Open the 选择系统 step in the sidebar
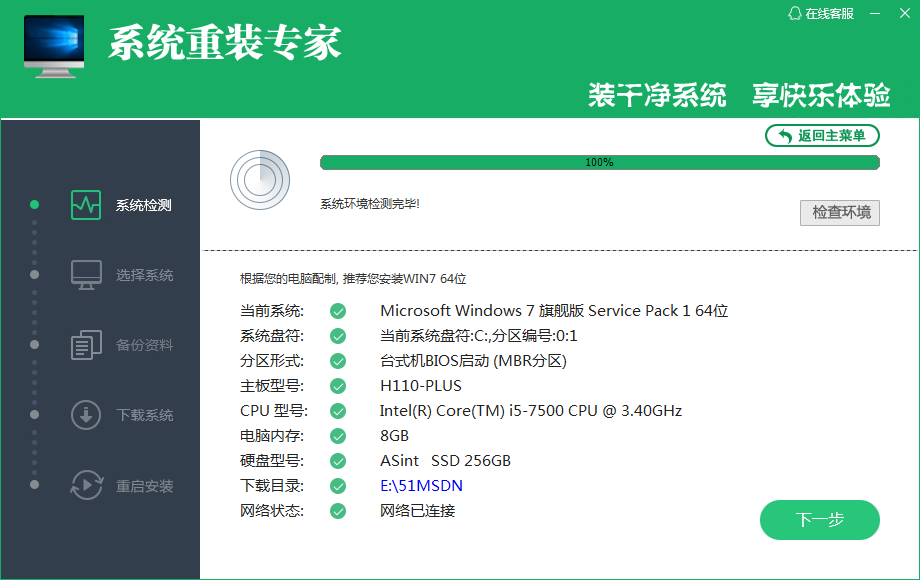Image resolution: width=920 pixels, height=580 pixels. pyautogui.click(x=144, y=275)
